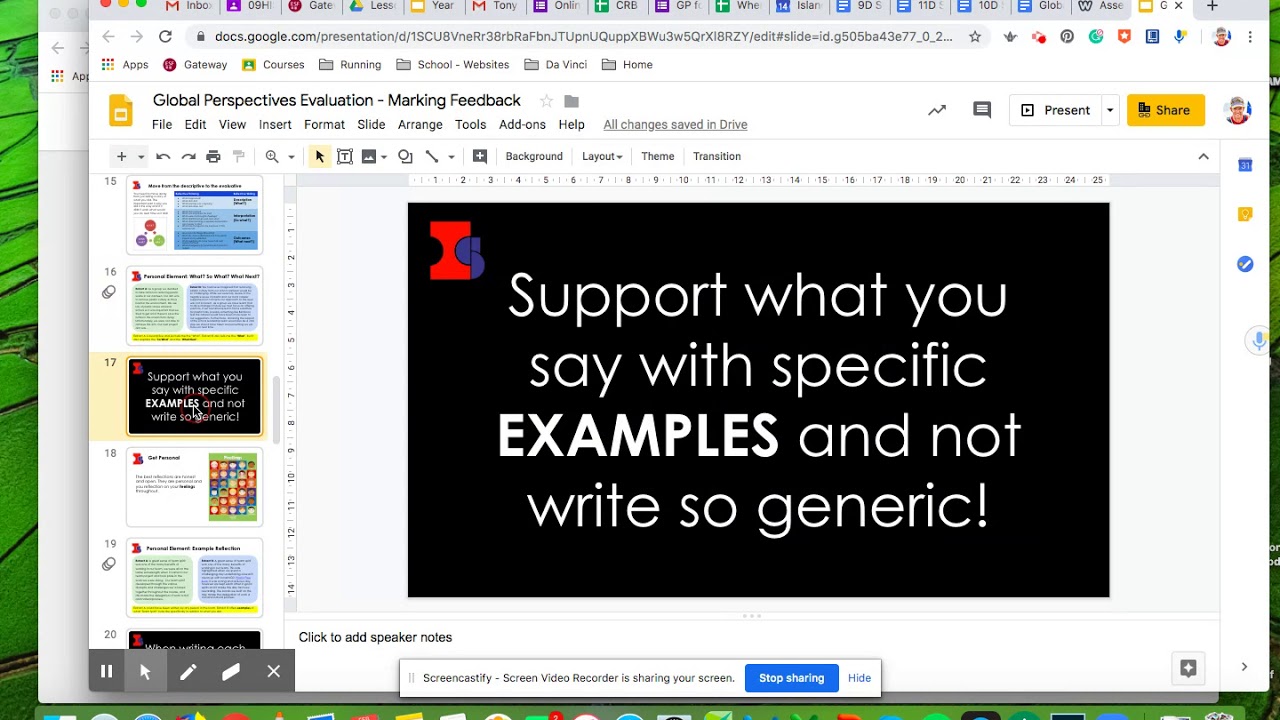Click 'All changes saved in Drive' link
1280x720 pixels.
coord(675,124)
